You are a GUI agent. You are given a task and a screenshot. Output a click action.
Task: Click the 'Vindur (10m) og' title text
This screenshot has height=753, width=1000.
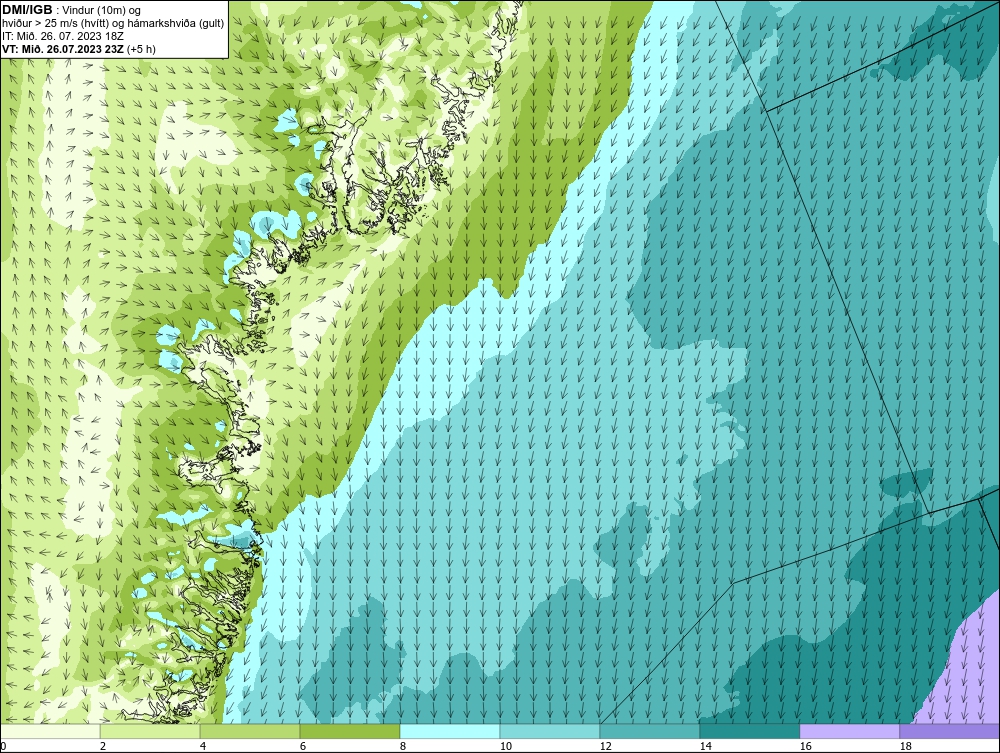click(x=101, y=11)
